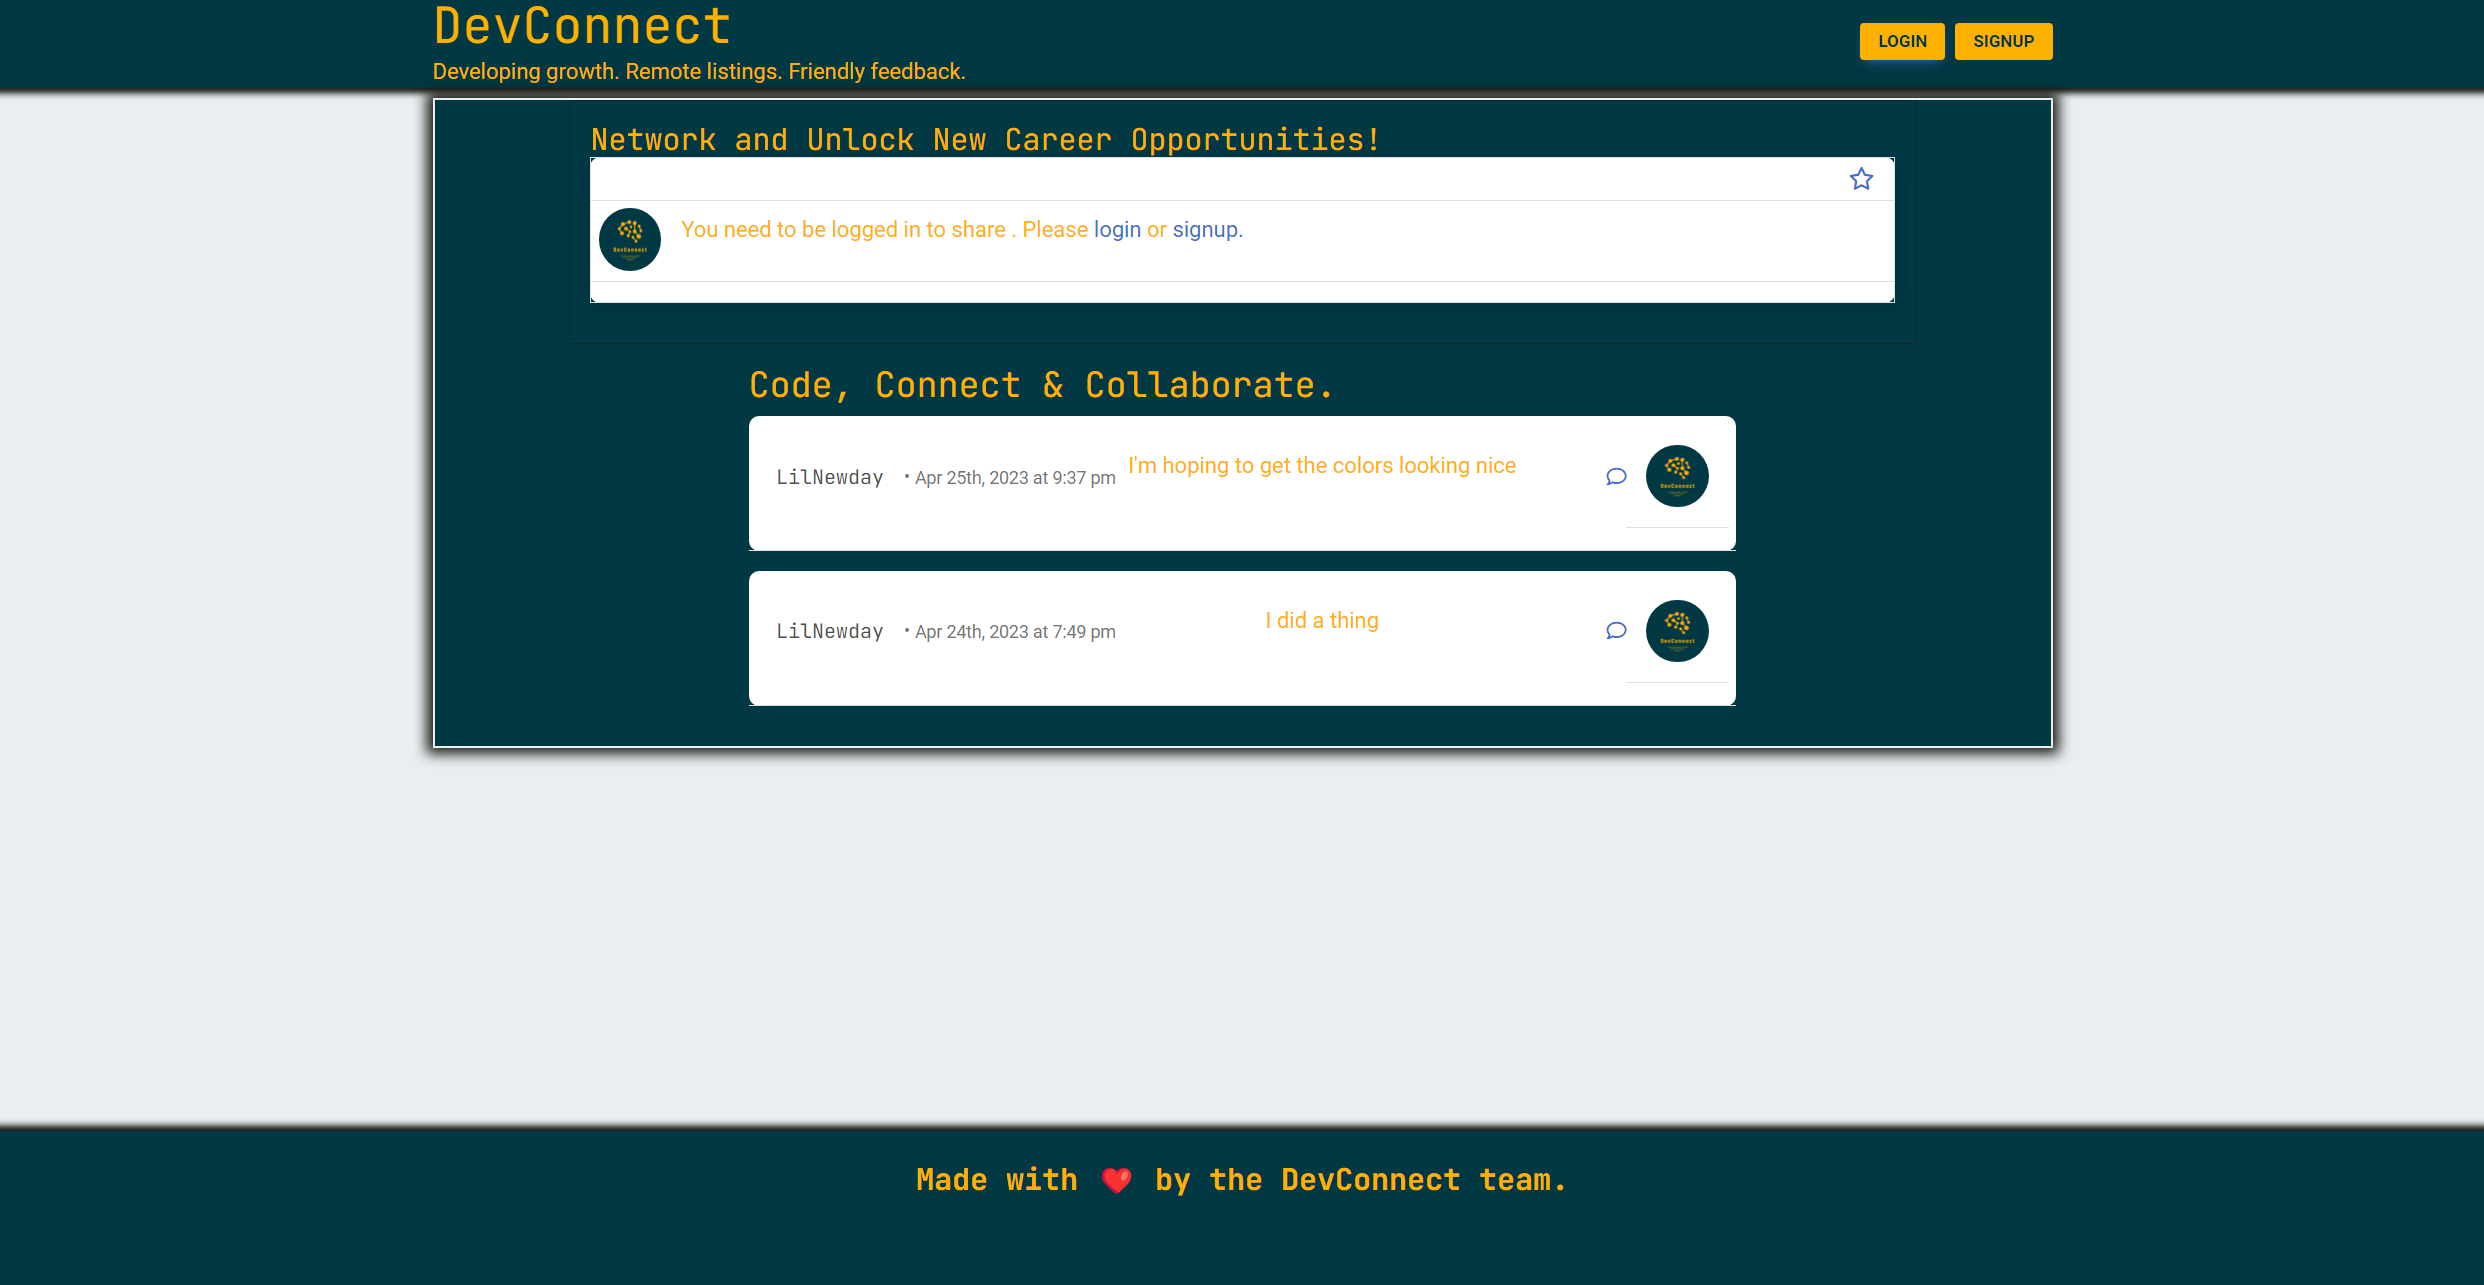This screenshot has height=1285, width=2484.
Task: Click the DevConnect site logo title
Action: coord(580,26)
